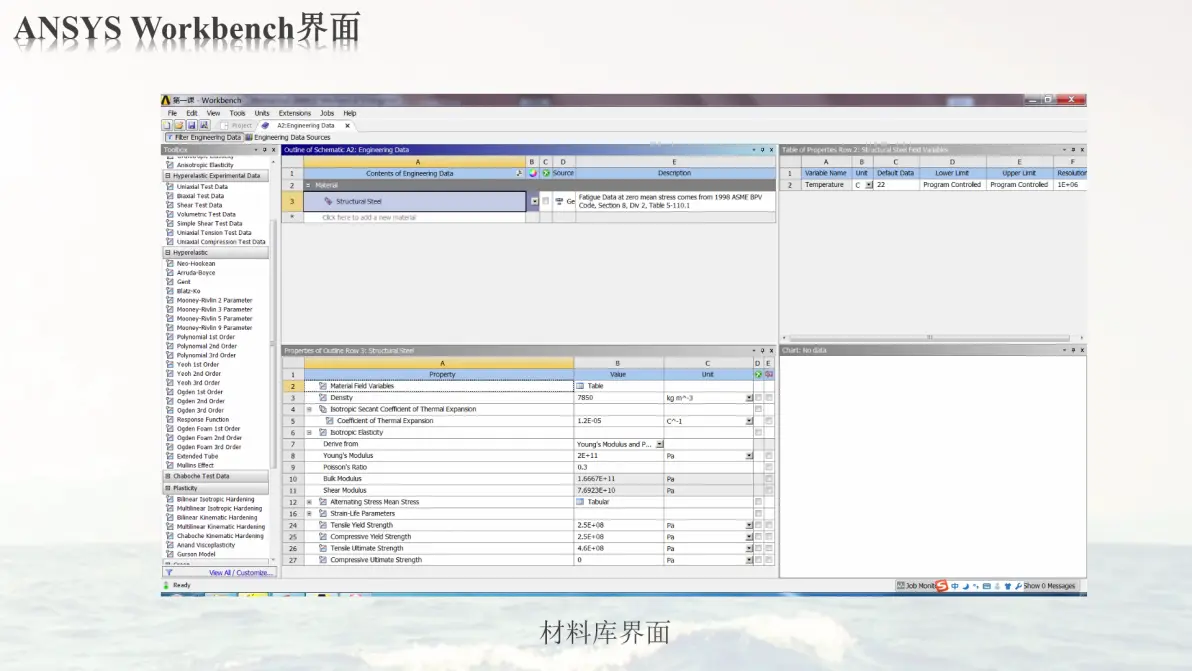Toggle suppression checkbox for Density row

point(758,397)
